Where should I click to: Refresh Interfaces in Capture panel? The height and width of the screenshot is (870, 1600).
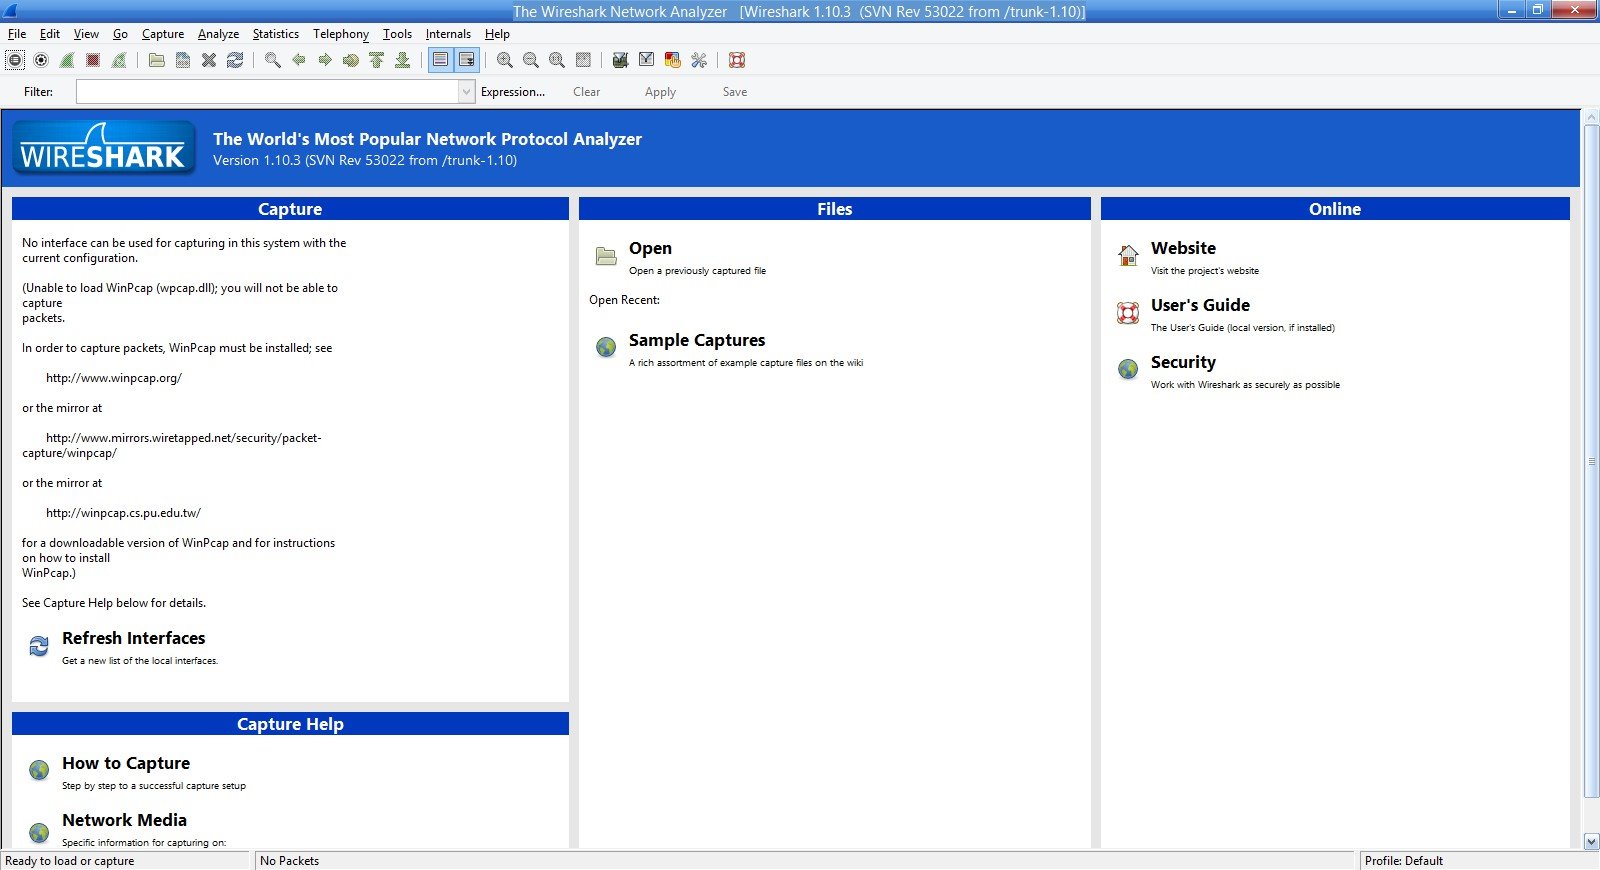pos(133,638)
